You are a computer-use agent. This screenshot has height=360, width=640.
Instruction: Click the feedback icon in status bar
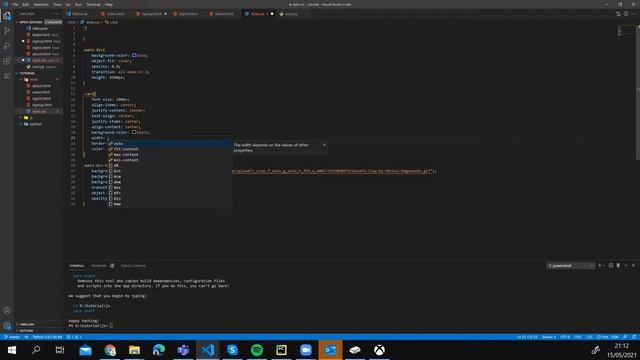pyautogui.click(x=625, y=337)
